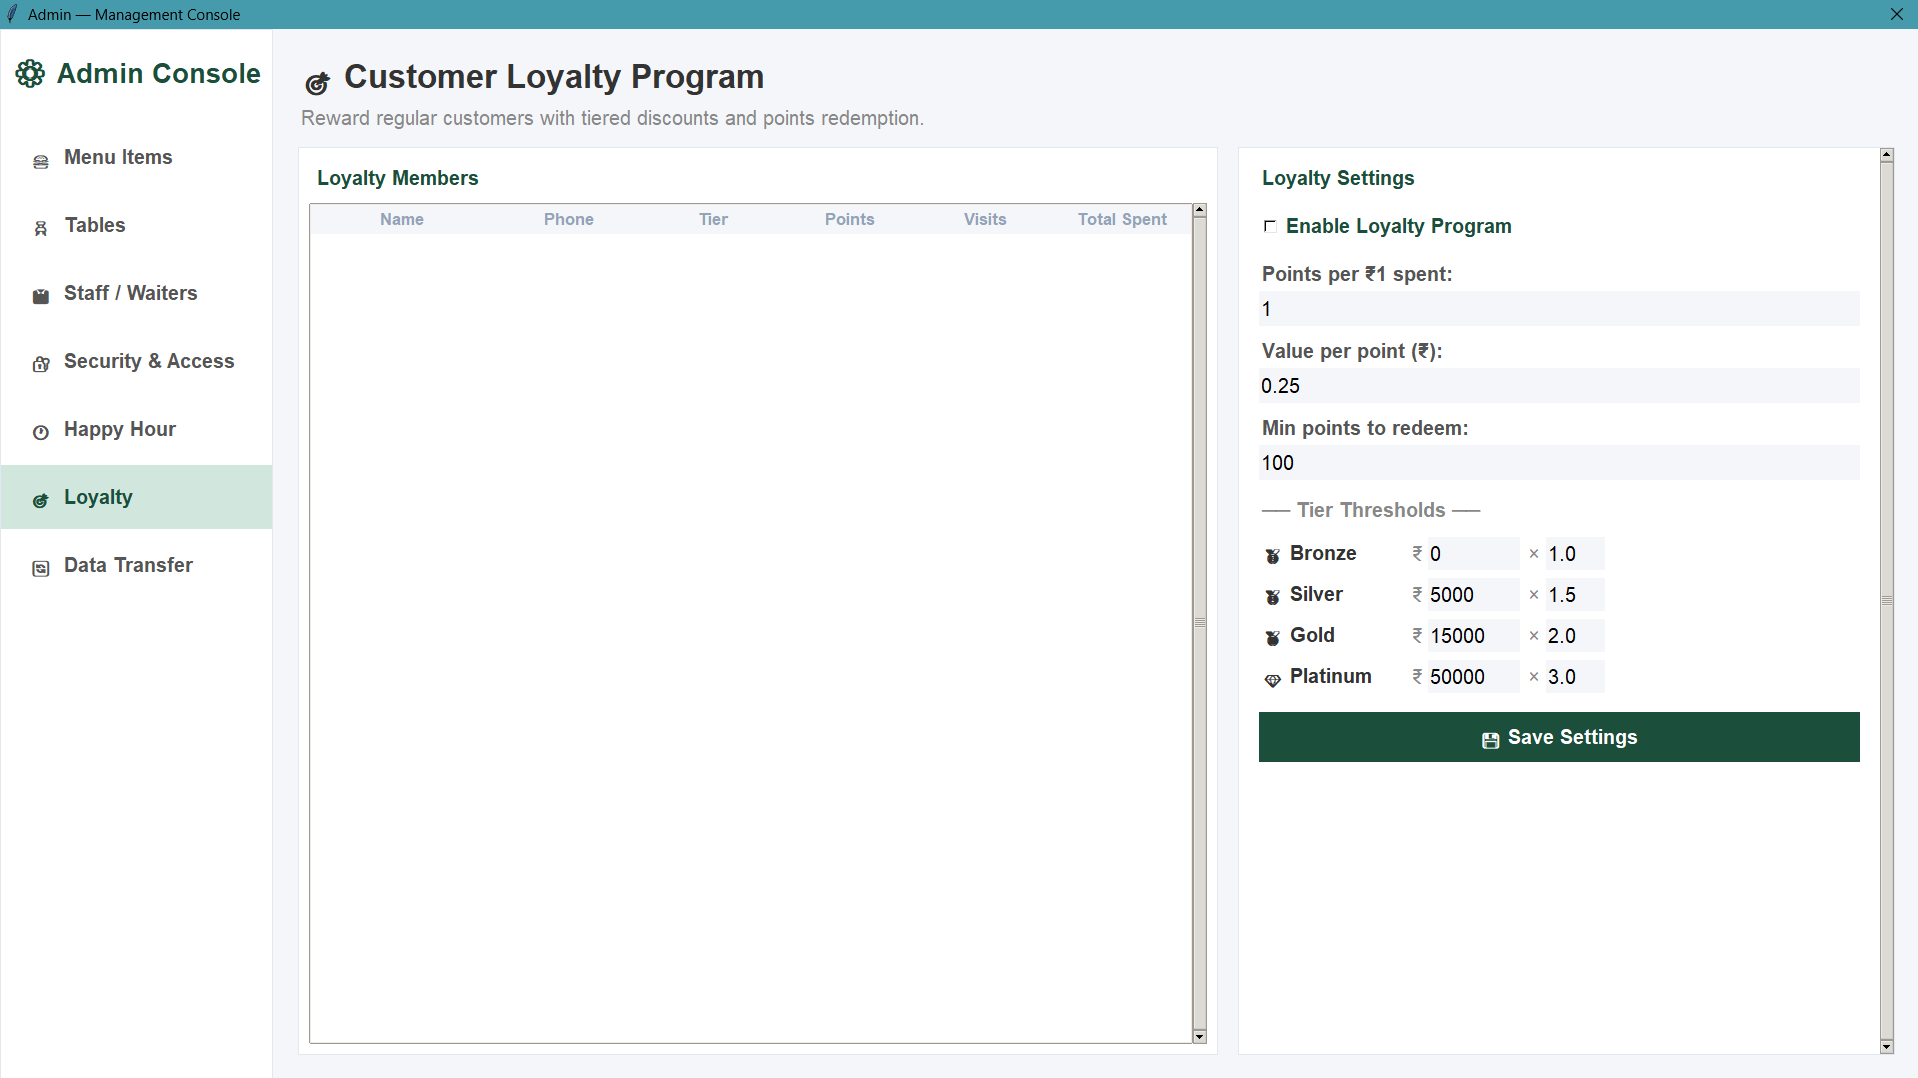Click the Staff / Waiters icon

pyautogui.click(x=41, y=296)
